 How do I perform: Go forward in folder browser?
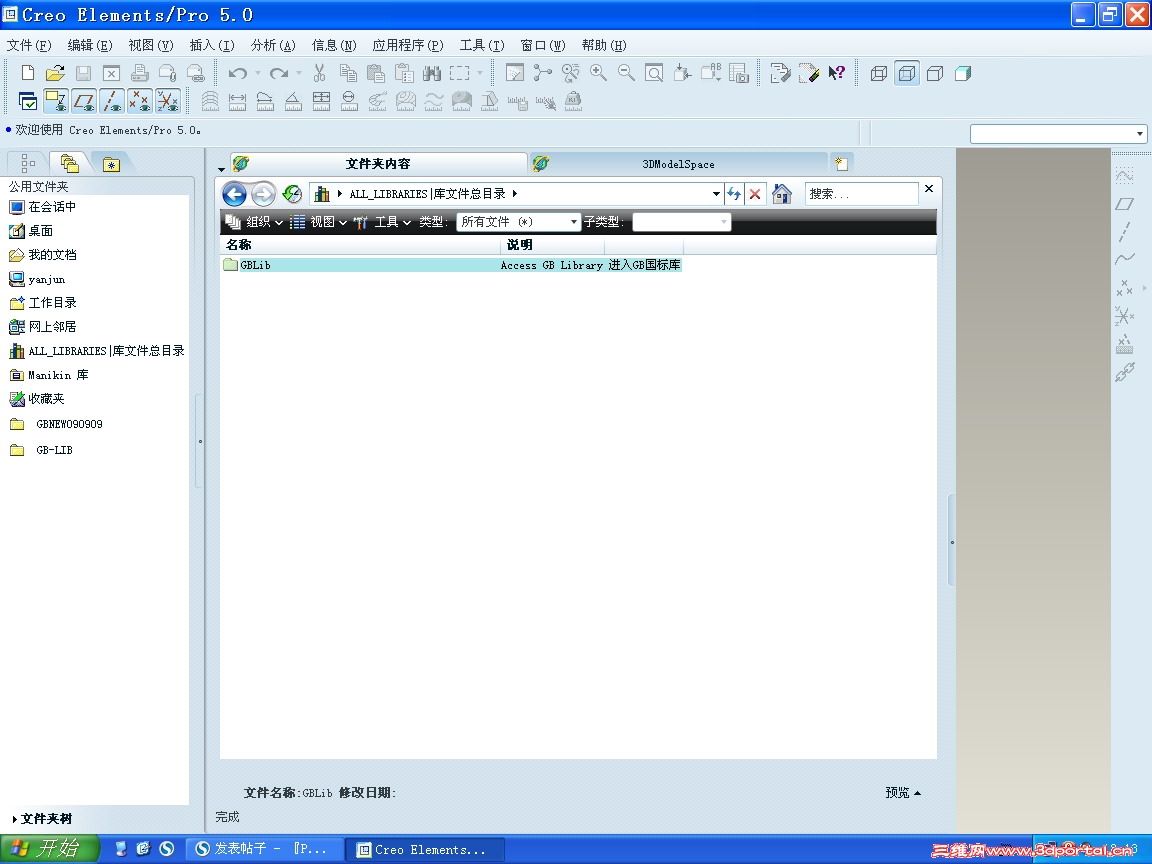click(263, 194)
